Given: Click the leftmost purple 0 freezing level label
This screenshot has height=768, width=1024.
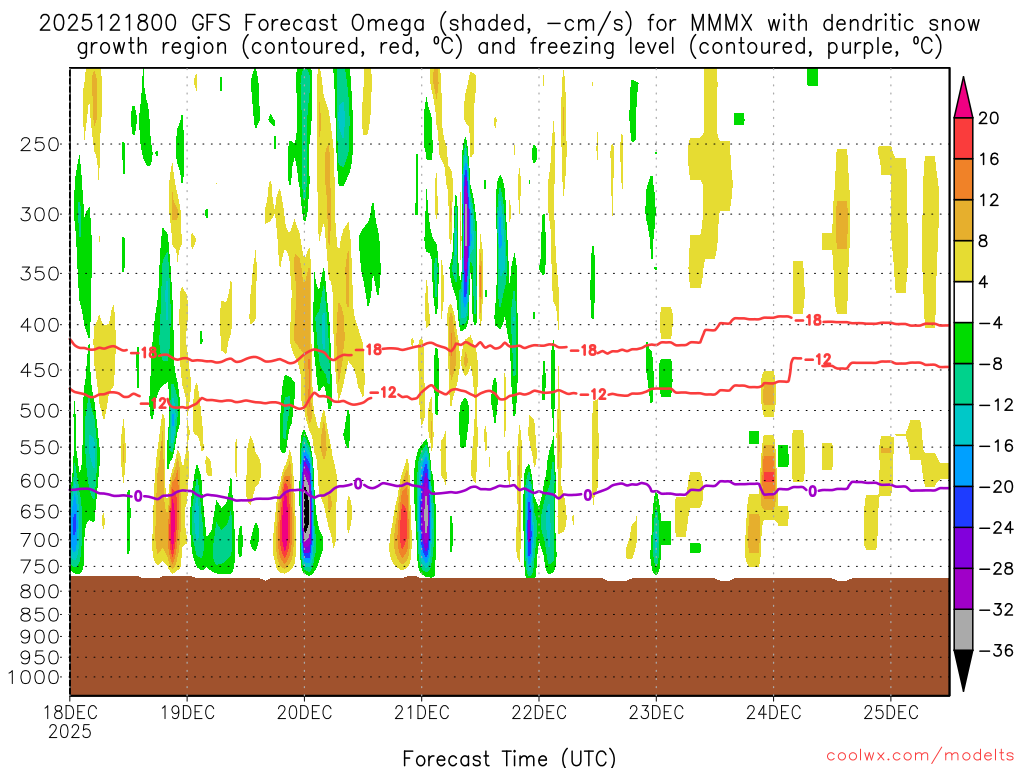Looking at the screenshot, I should 138,495.
